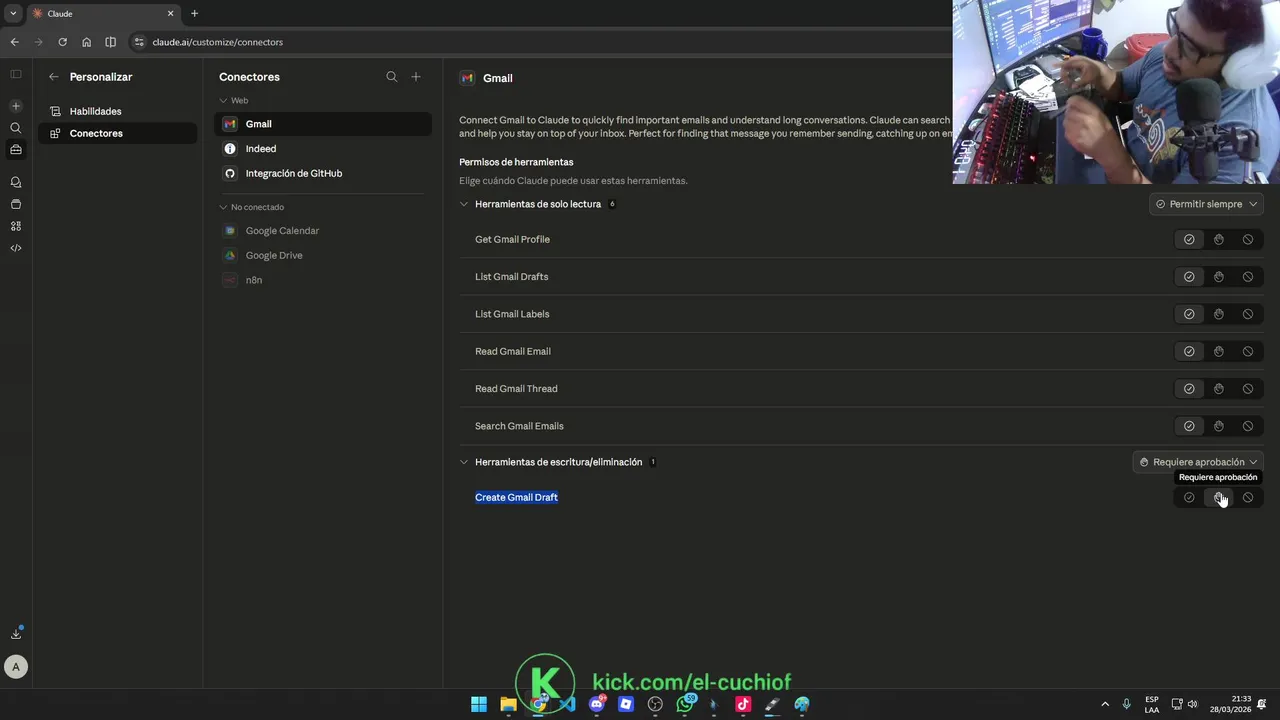Open a new browser tab
The height and width of the screenshot is (720, 1280).
click(194, 14)
